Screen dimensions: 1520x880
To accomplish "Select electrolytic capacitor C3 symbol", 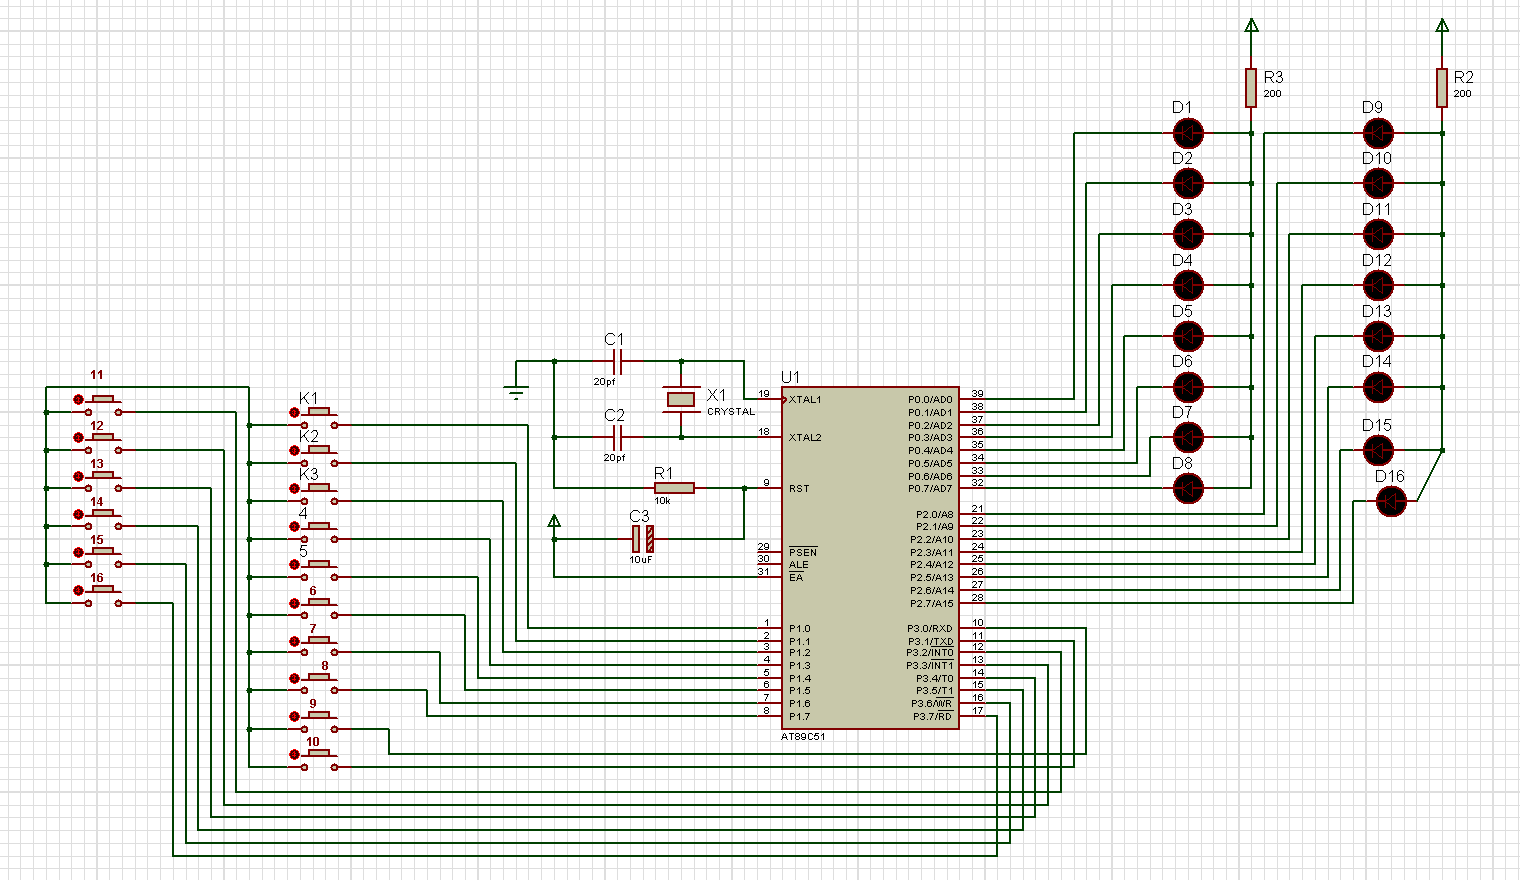I will pyautogui.click(x=642, y=539).
